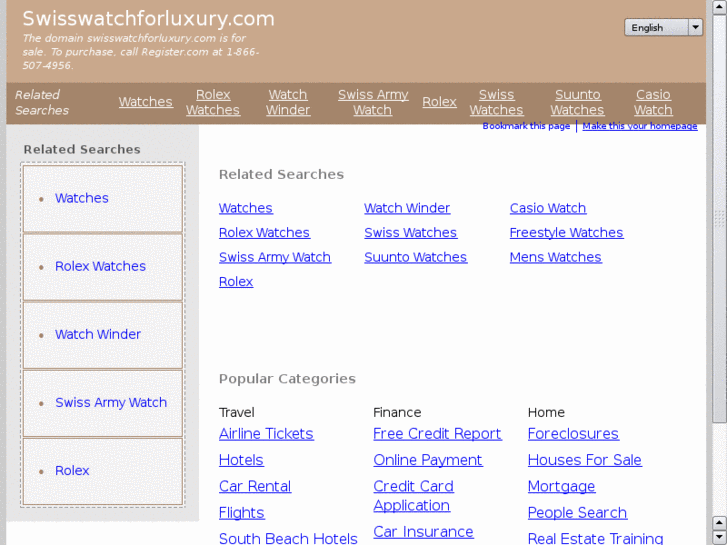Screen dimensions: 727x545
Task: Open Watches in the brown navigation bar
Action: click(146, 102)
